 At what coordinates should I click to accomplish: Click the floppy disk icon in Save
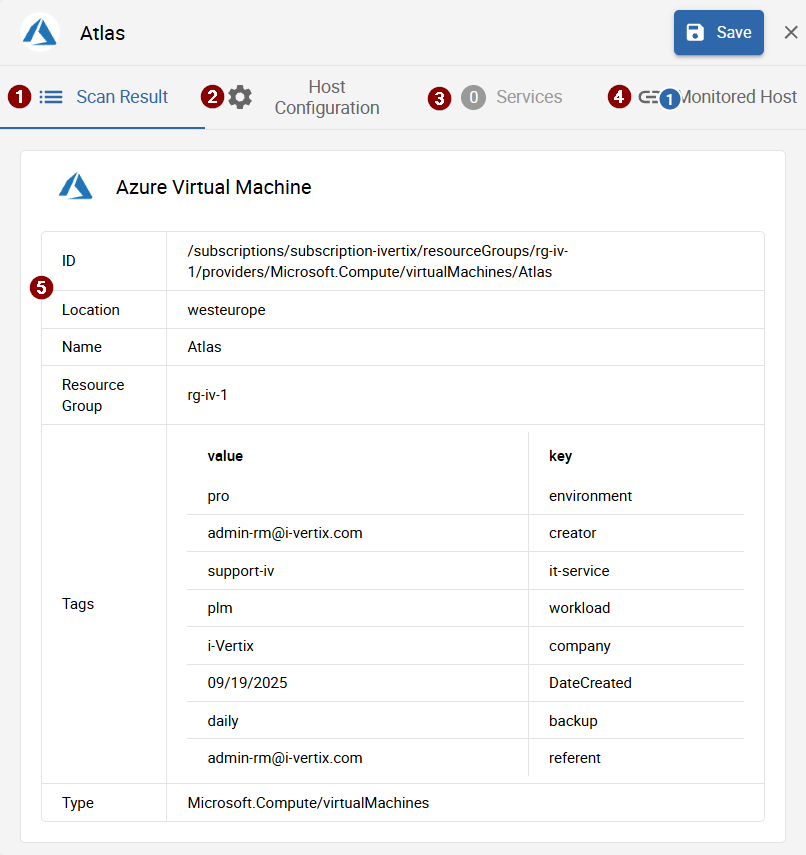[x=695, y=33]
